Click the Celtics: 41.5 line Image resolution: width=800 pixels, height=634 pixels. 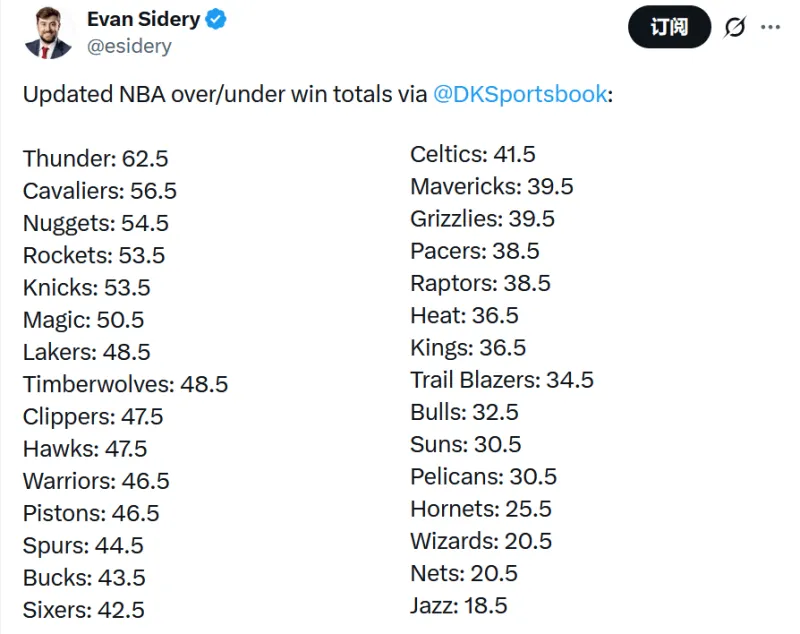[472, 154]
